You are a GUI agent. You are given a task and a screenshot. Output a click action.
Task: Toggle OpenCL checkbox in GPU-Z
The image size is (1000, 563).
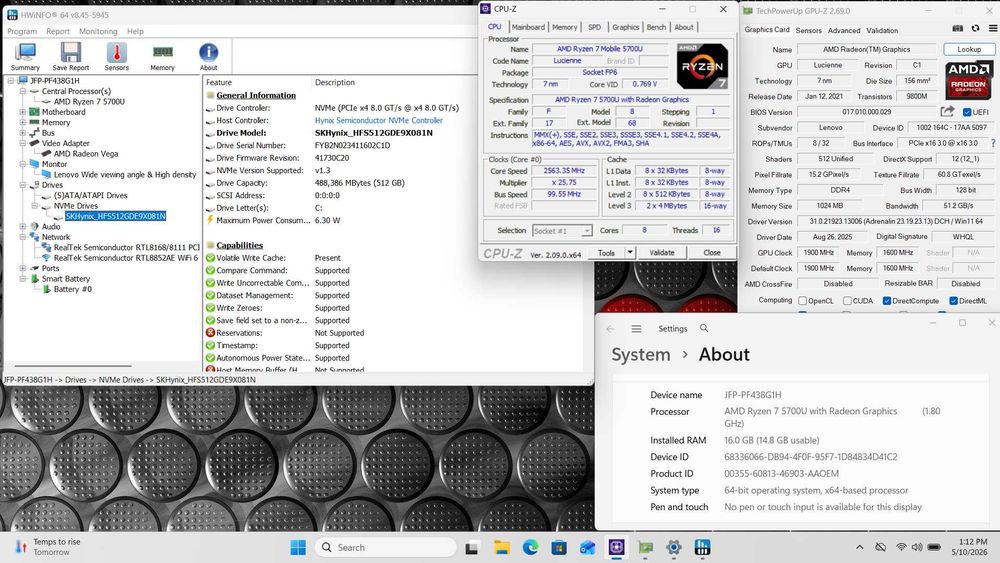[x=802, y=301]
